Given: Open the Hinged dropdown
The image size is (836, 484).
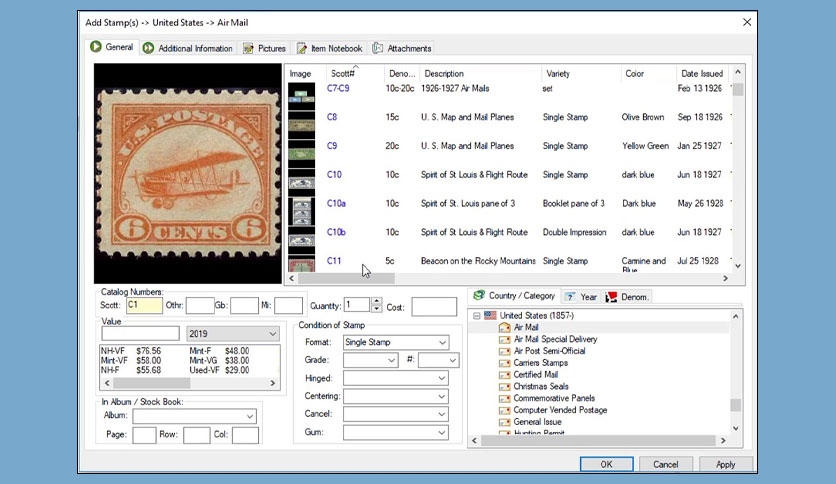Looking at the screenshot, I should 441,378.
